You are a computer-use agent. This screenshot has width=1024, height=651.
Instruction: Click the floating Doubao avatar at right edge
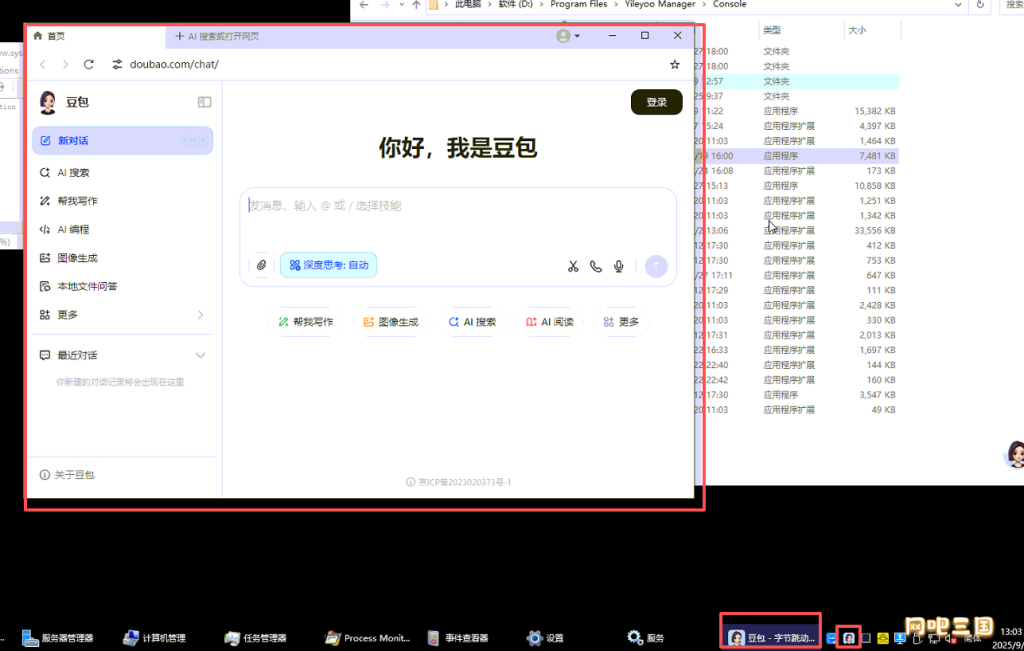coord(1014,454)
